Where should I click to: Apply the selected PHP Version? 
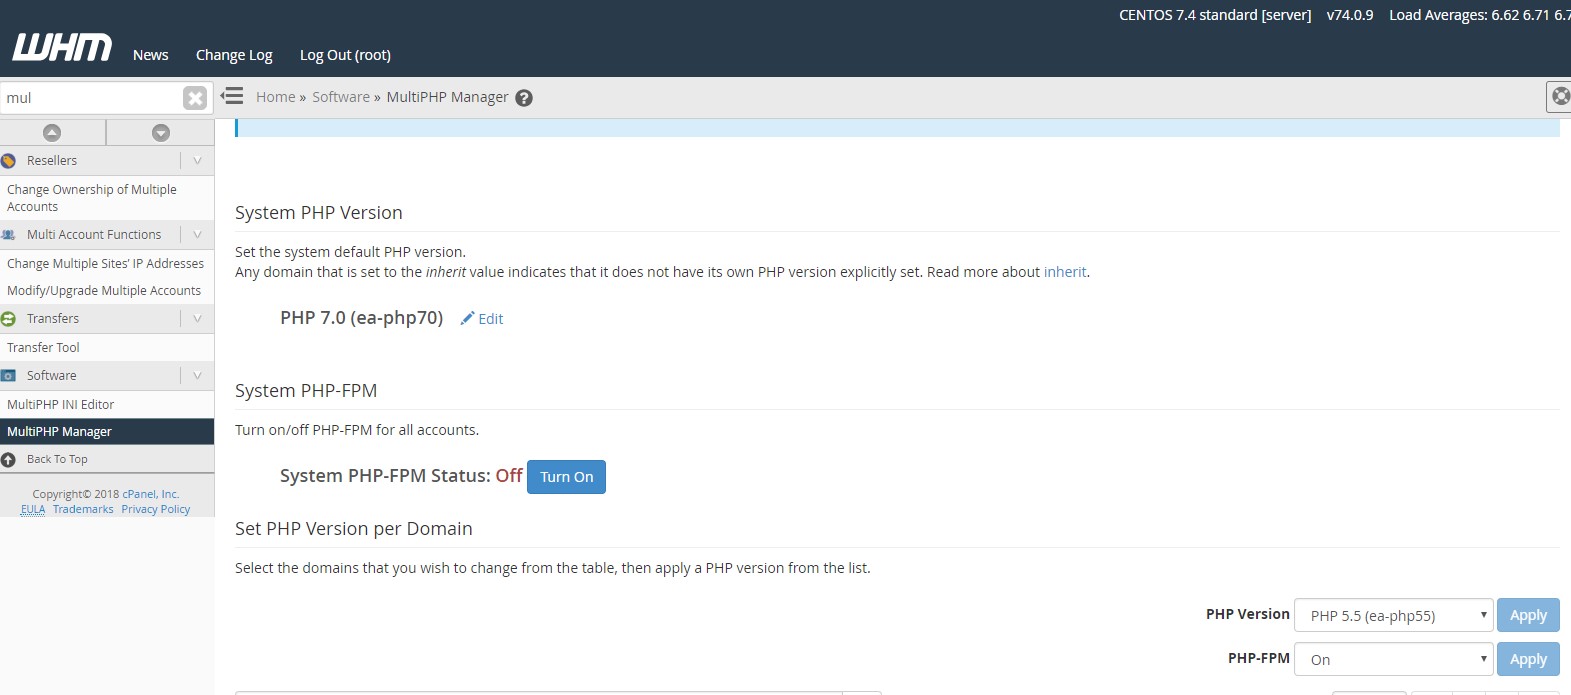point(1528,616)
